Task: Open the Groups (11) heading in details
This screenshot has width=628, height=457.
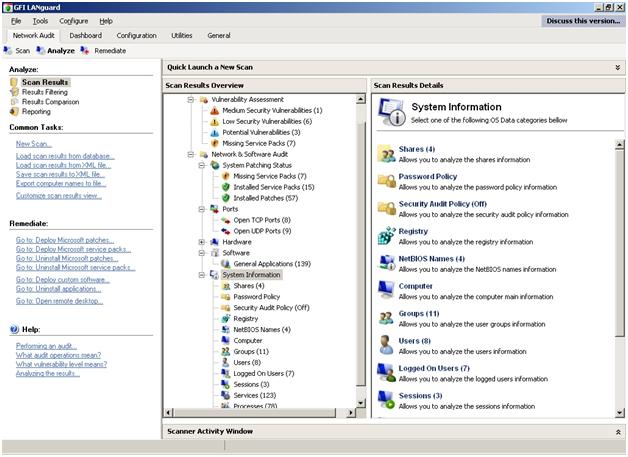Action: point(419,314)
